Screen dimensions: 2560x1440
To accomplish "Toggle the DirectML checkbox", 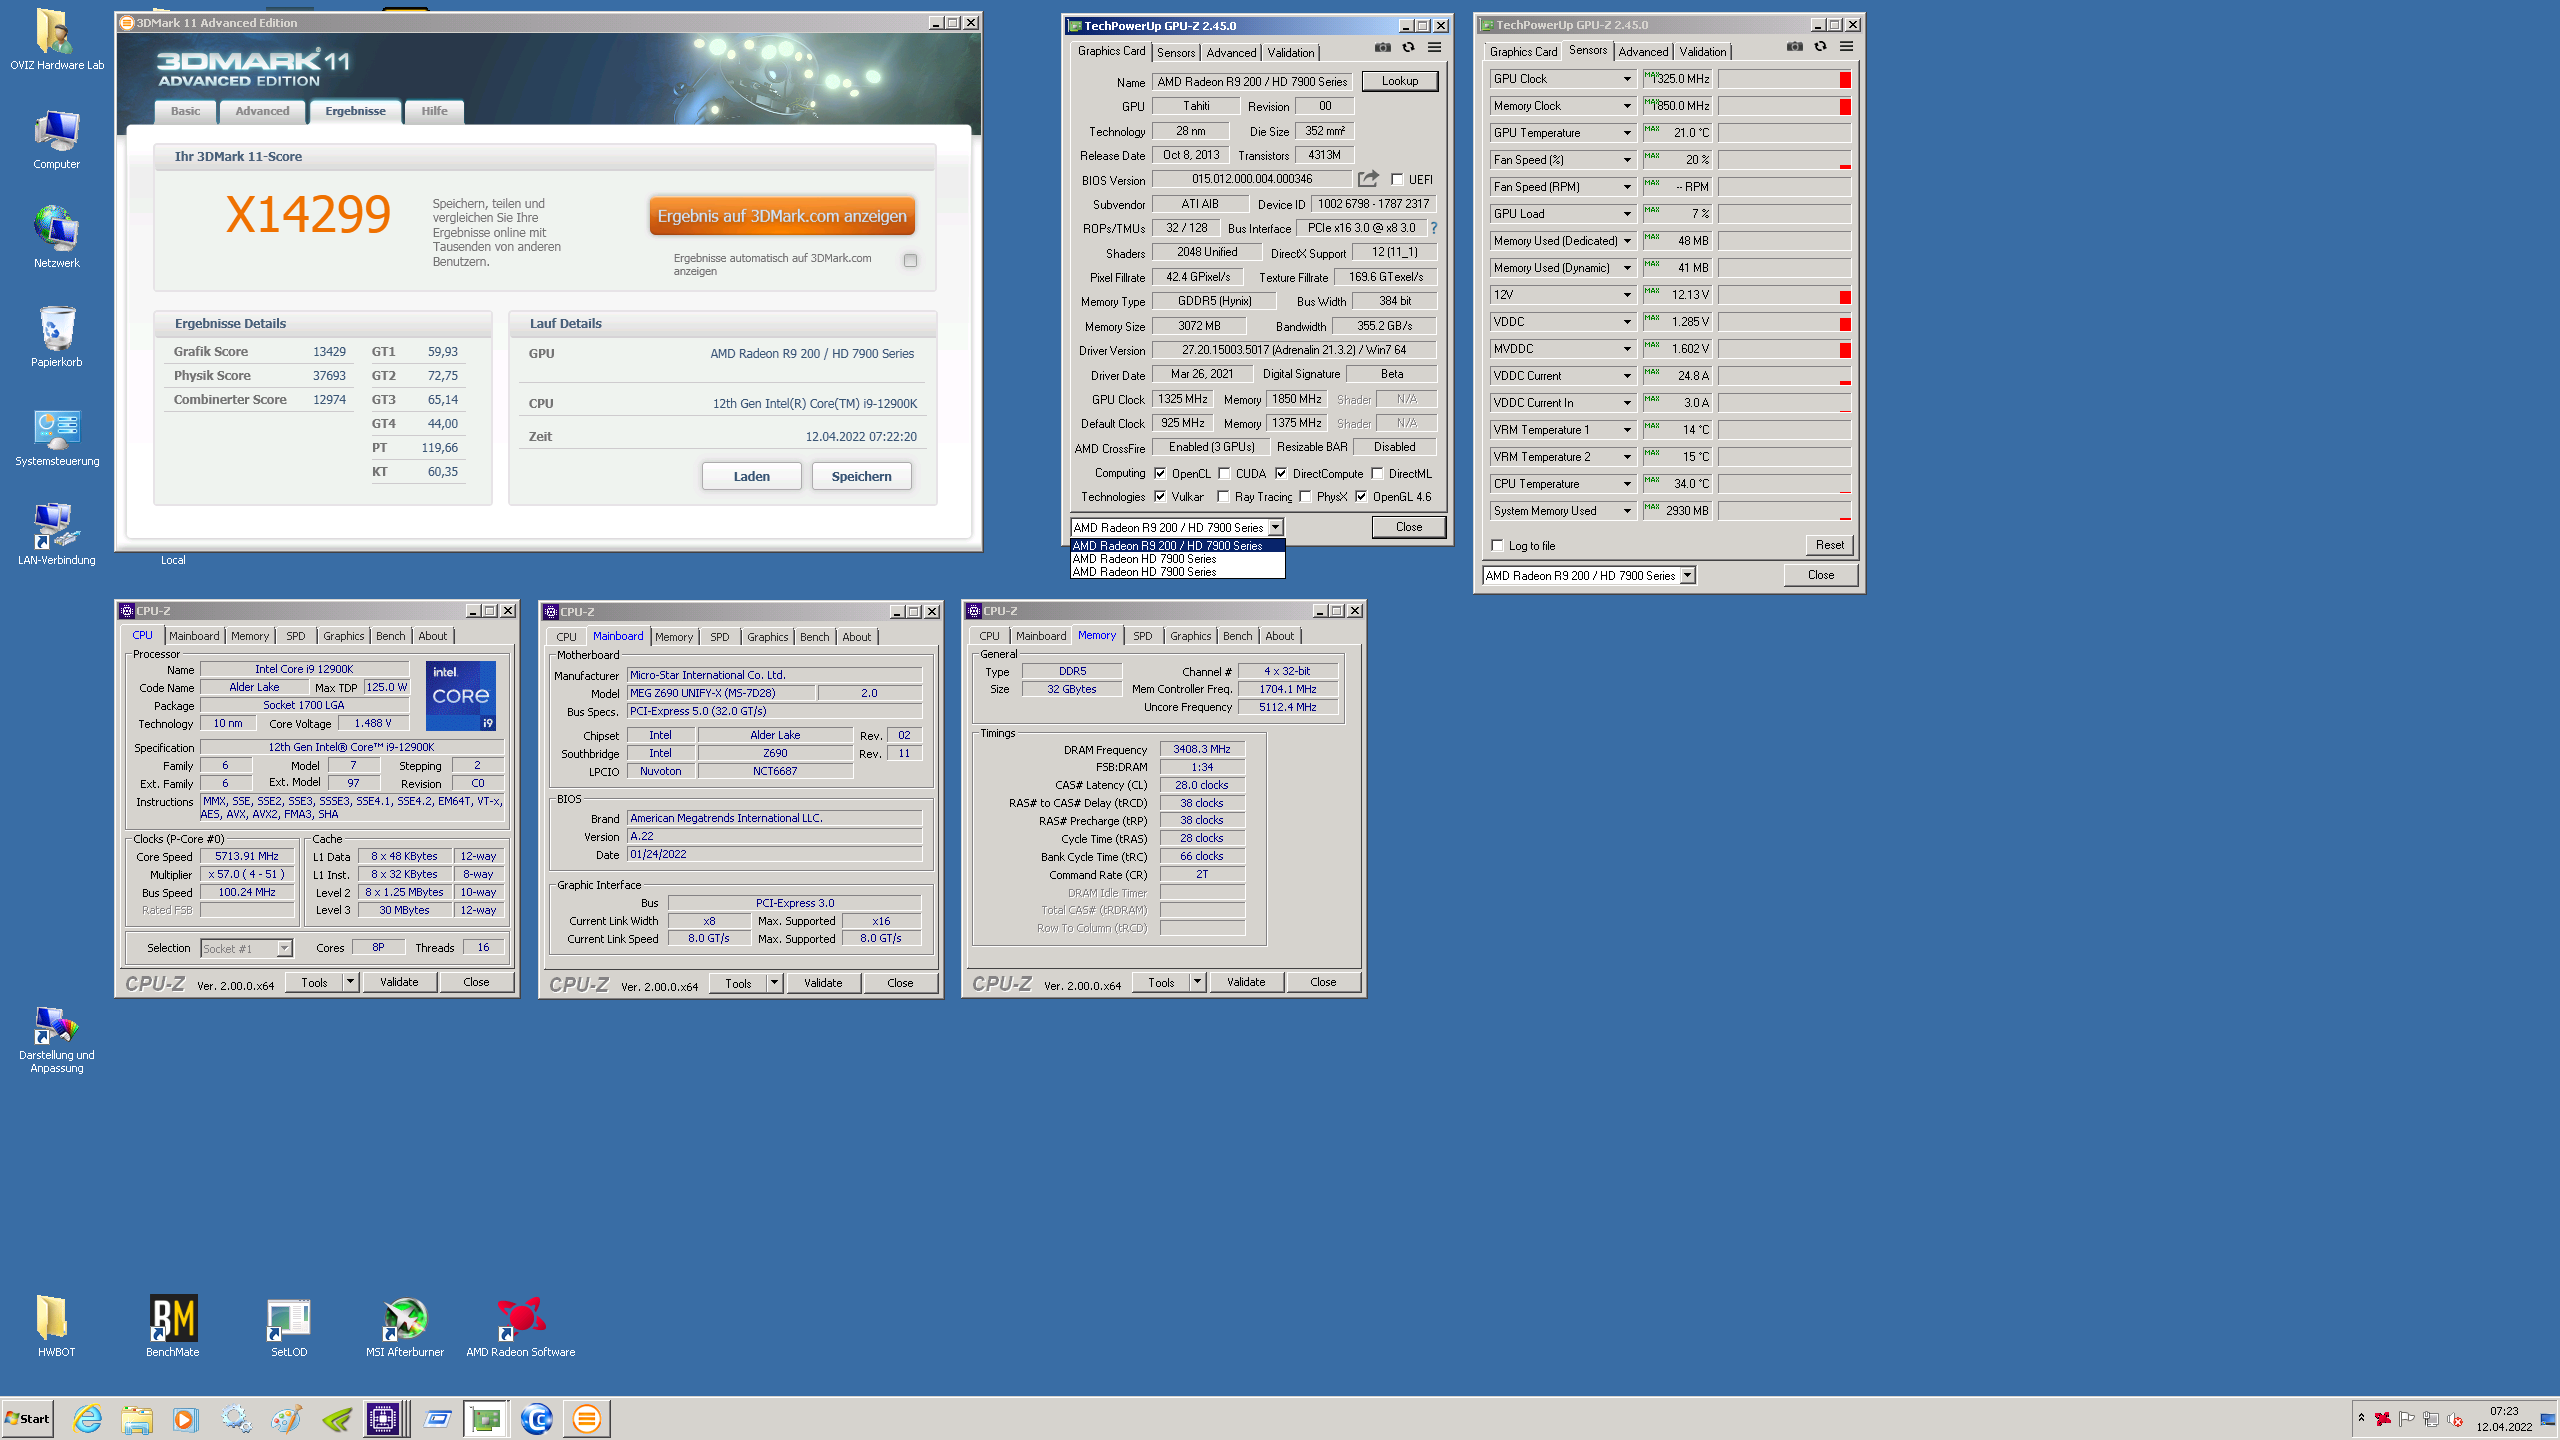I will (x=1377, y=474).
